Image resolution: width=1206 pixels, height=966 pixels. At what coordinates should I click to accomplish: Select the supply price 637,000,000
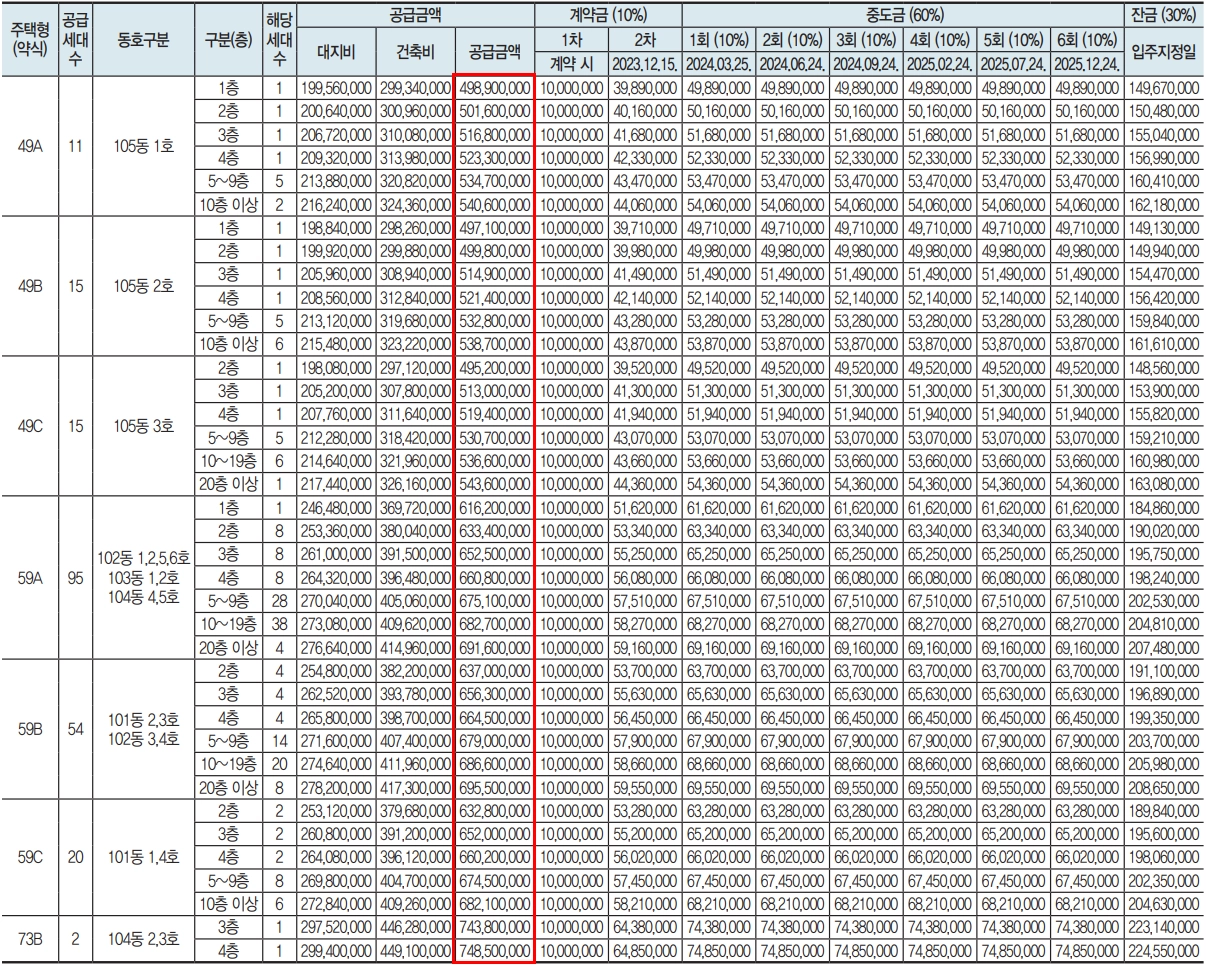tap(494, 671)
